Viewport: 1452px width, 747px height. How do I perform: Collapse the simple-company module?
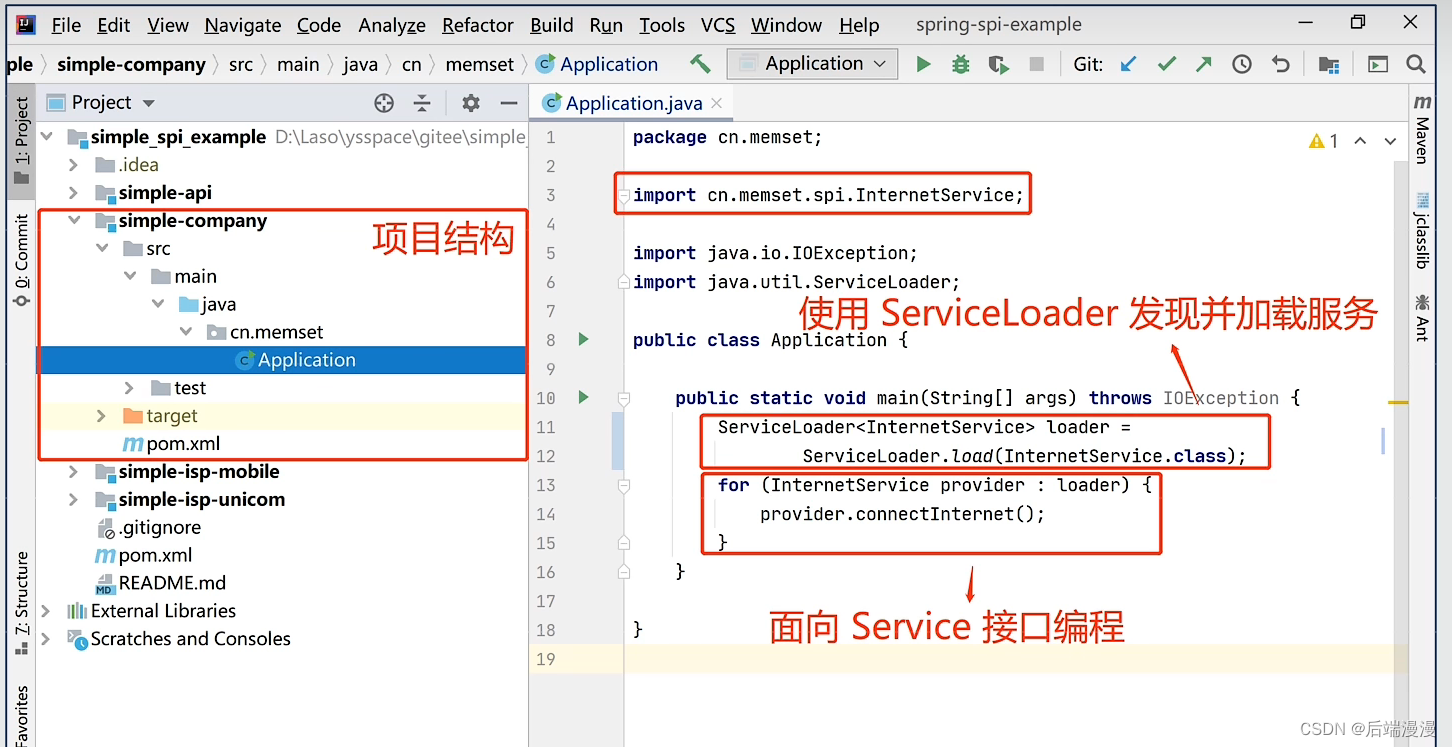pos(73,221)
